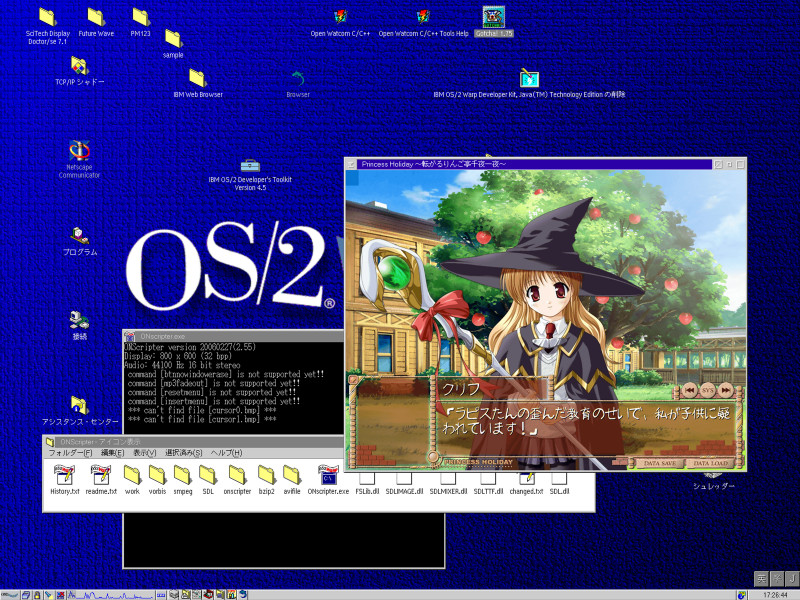
Task: Toggle the 半 half-width input indicator
Action: tap(777, 578)
